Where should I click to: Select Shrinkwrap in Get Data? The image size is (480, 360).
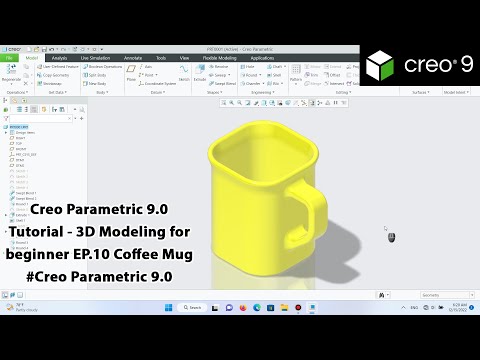click(49, 84)
